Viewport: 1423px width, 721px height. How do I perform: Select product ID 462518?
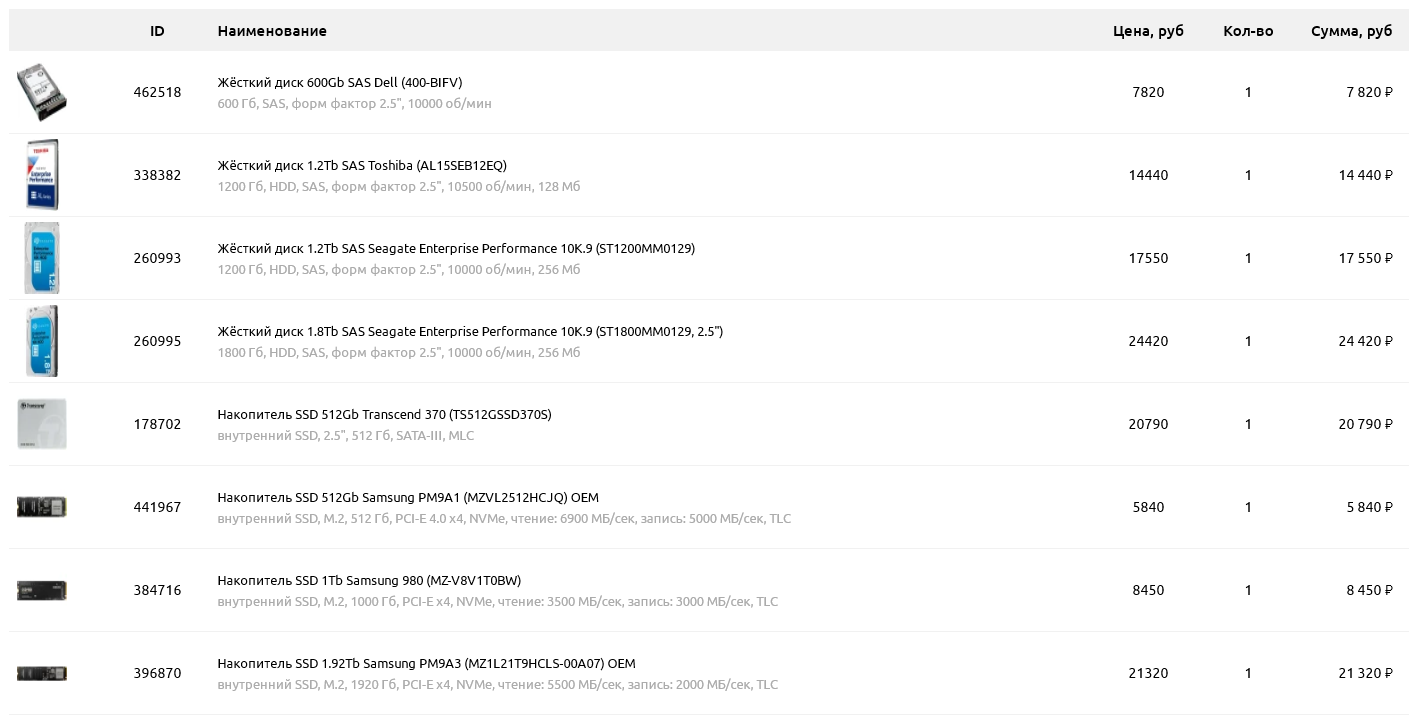click(157, 92)
